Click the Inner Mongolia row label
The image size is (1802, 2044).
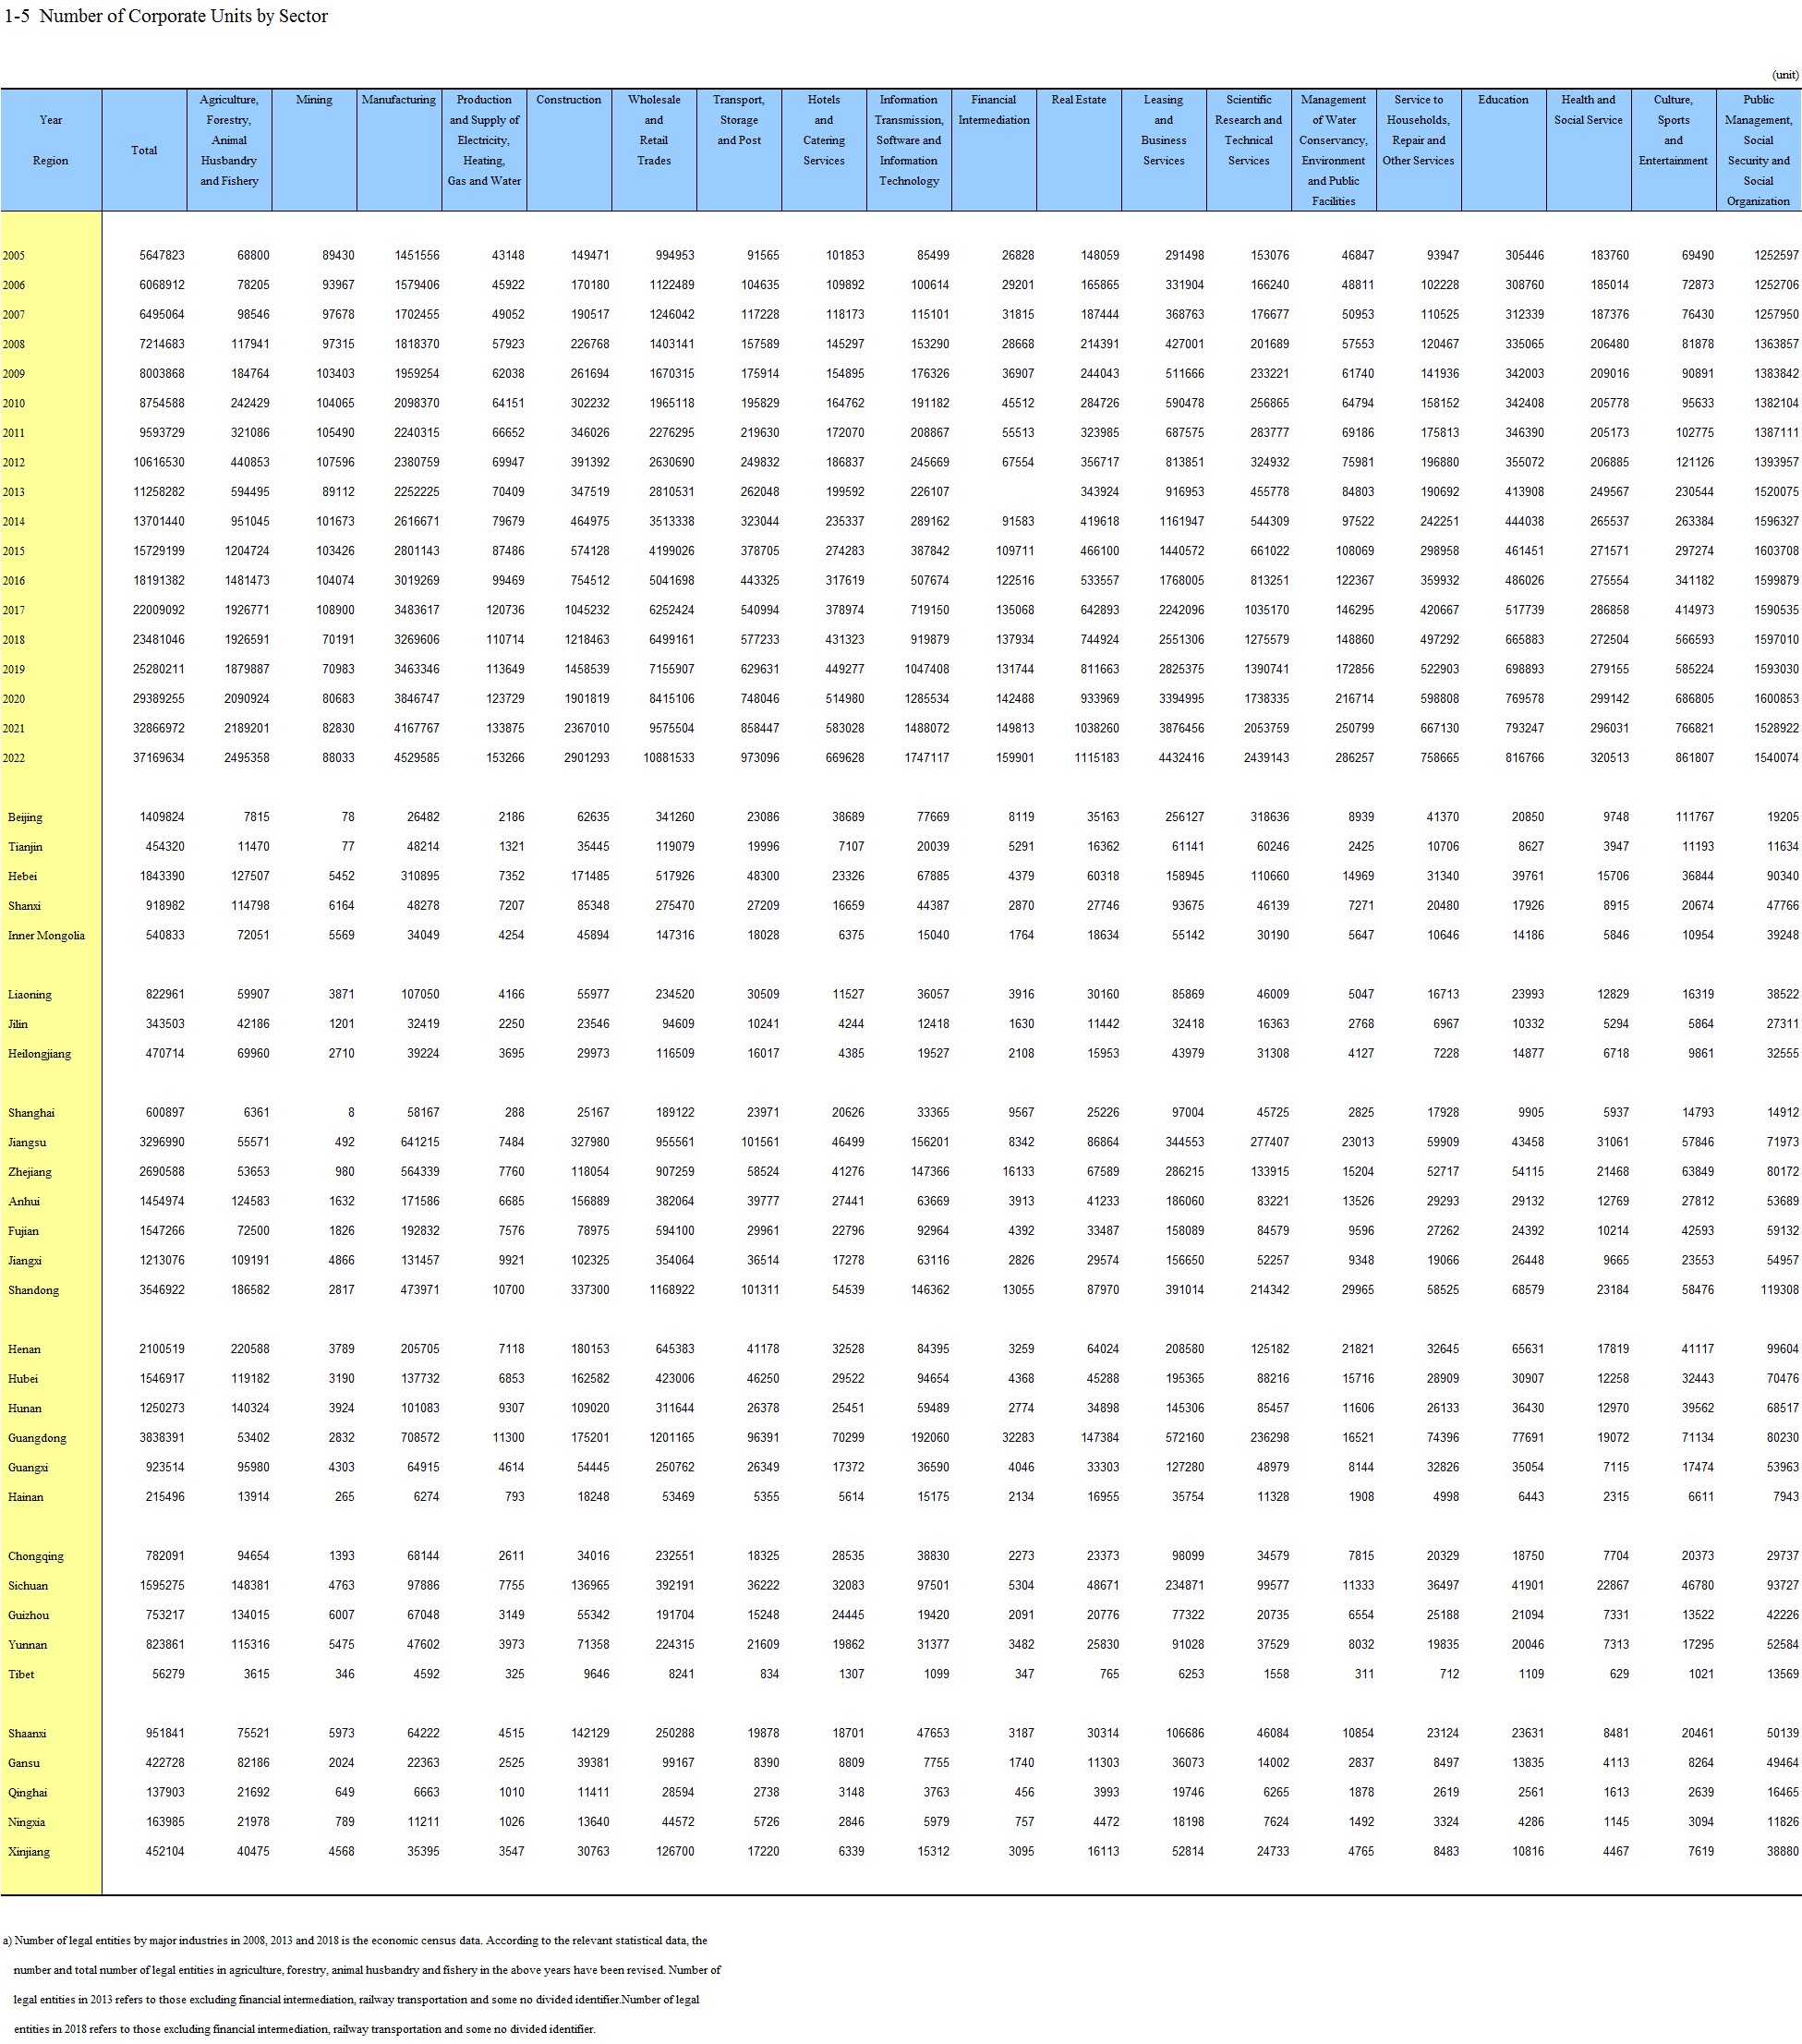pyautogui.click(x=46, y=936)
